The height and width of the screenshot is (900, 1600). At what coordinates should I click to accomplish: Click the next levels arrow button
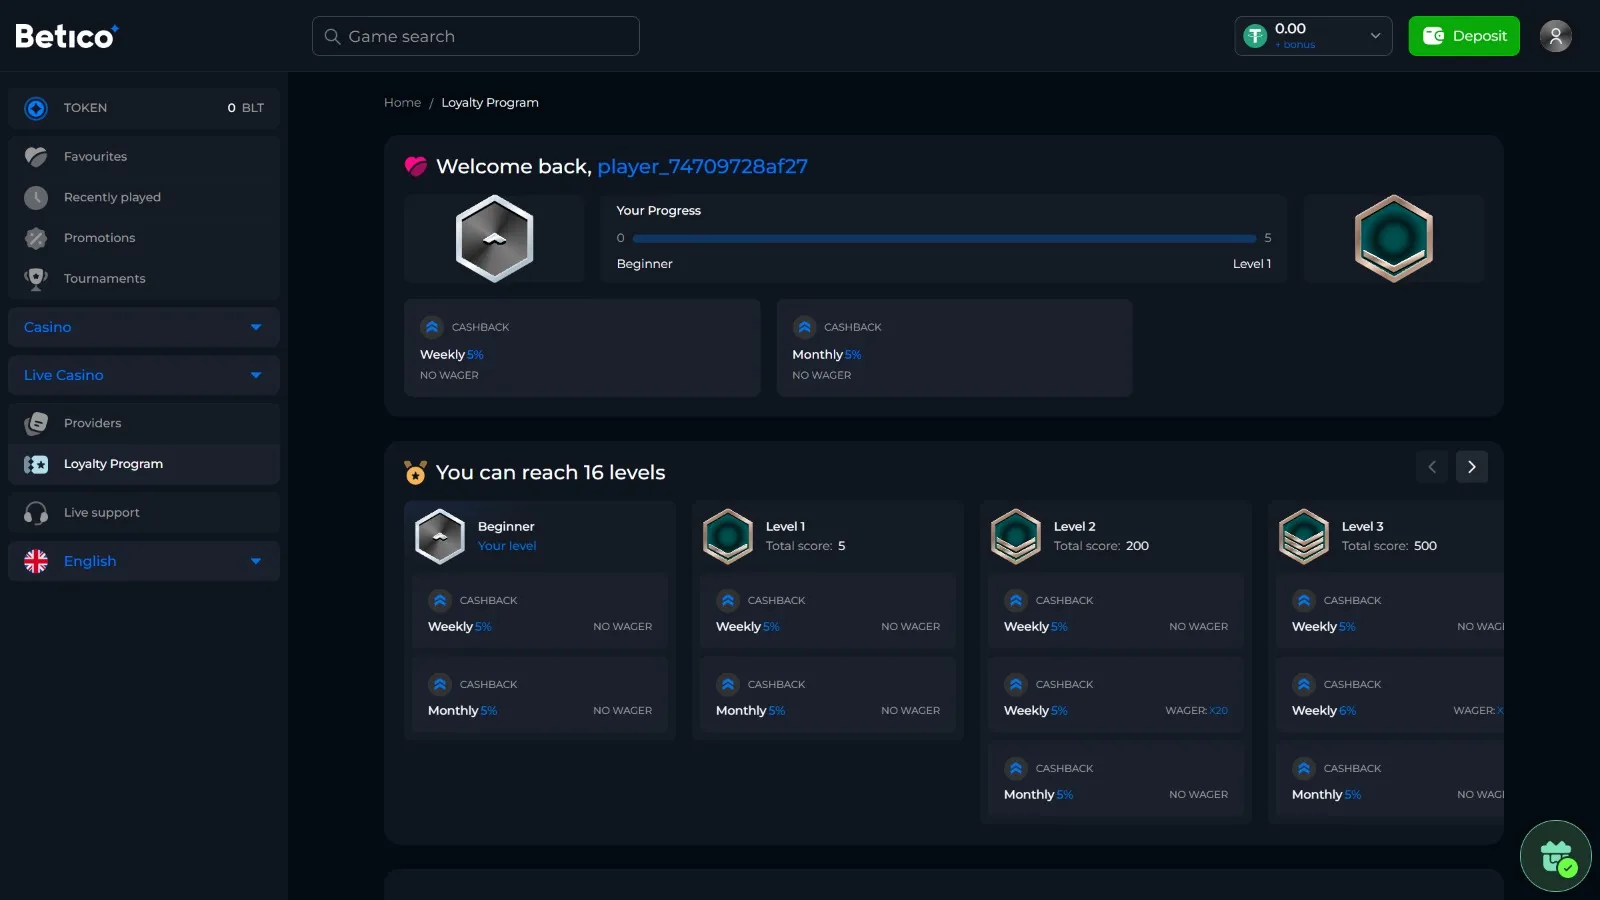(x=1471, y=467)
